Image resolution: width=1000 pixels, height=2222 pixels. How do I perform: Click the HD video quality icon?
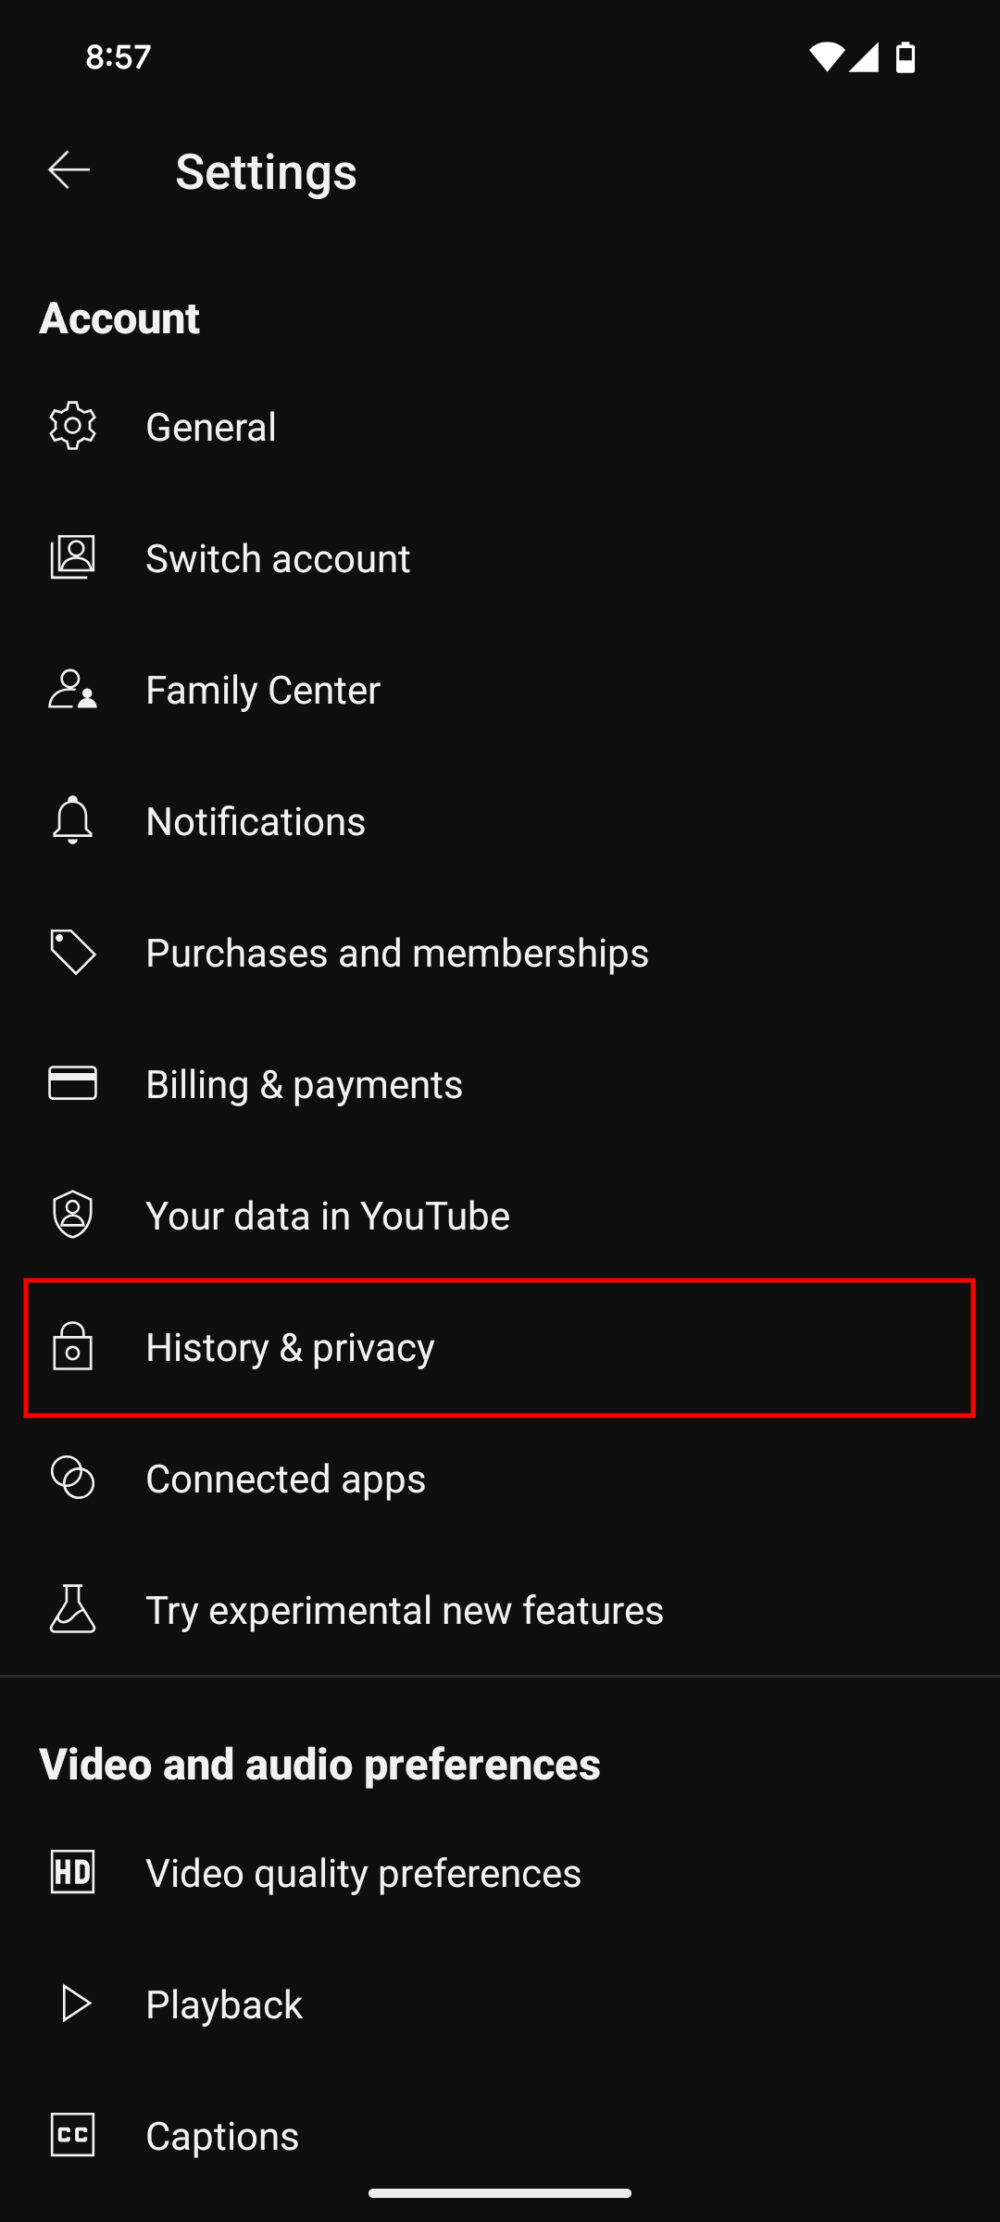(71, 1872)
